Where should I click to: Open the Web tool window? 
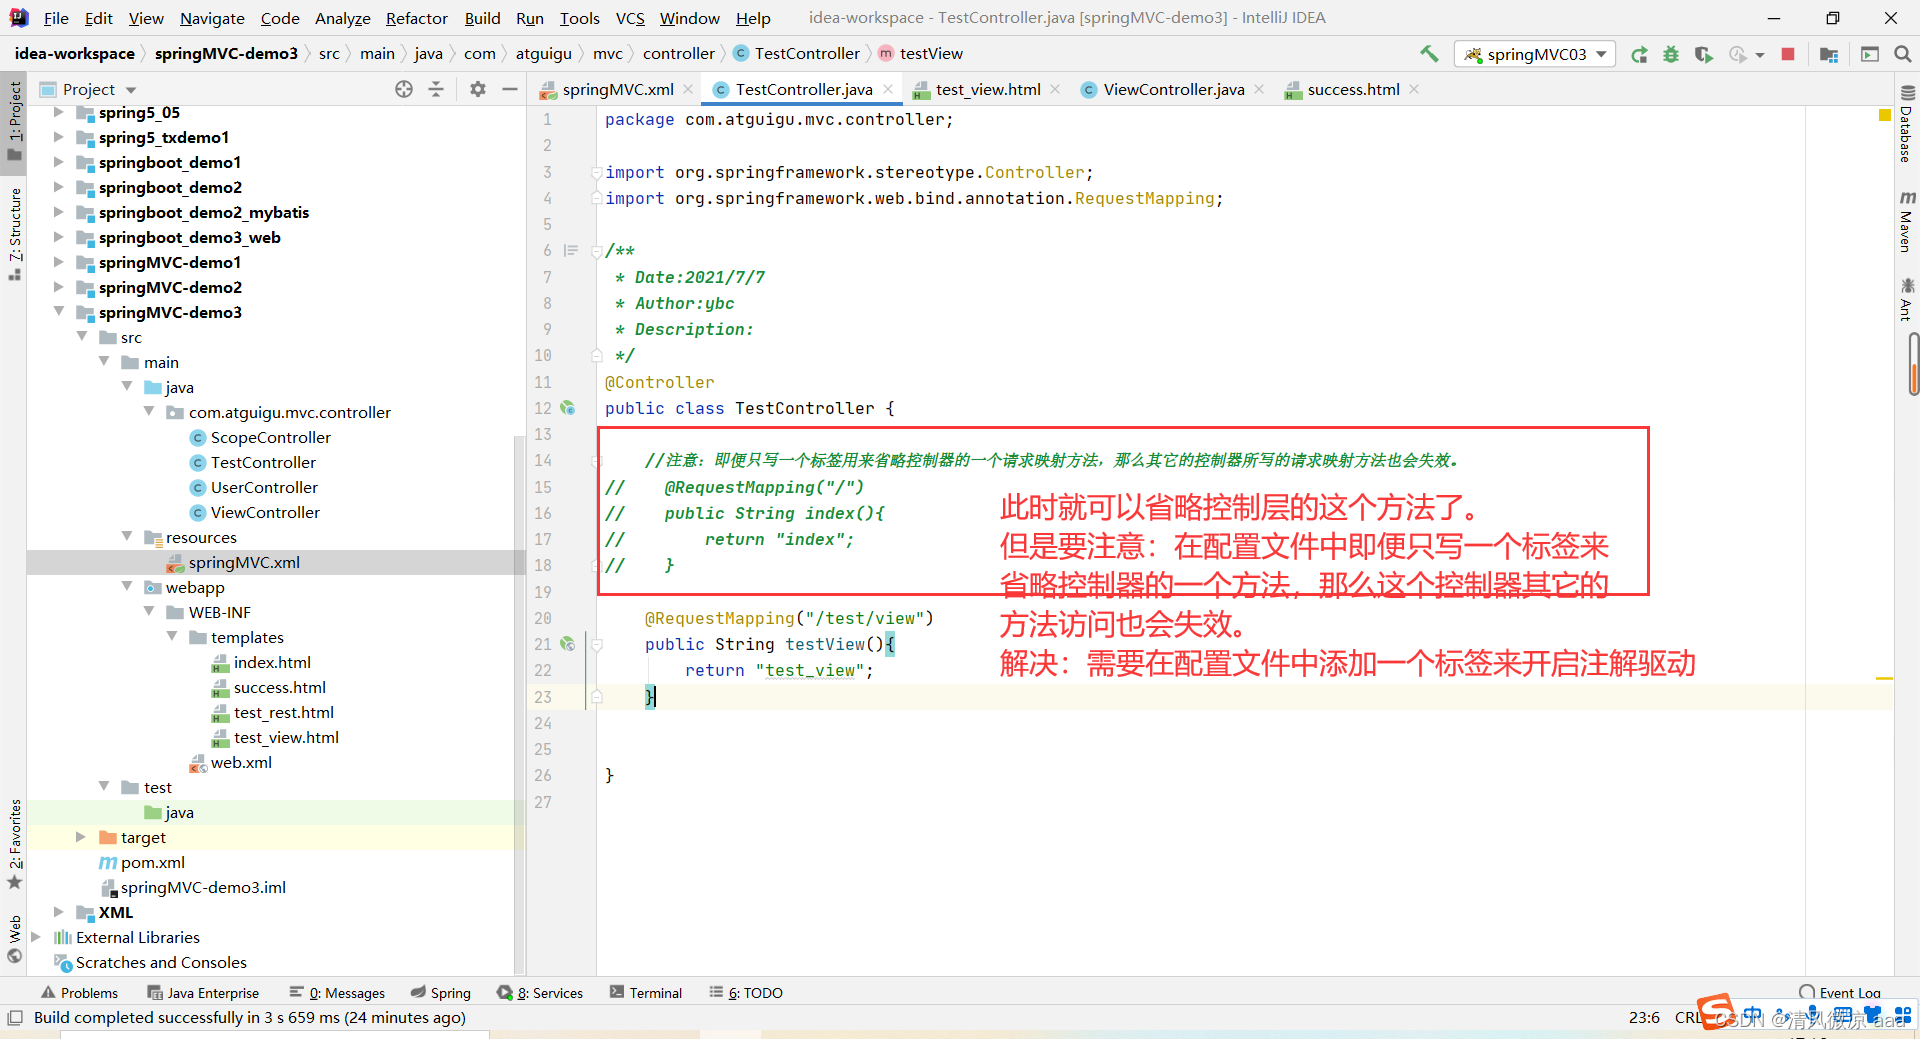point(14,939)
